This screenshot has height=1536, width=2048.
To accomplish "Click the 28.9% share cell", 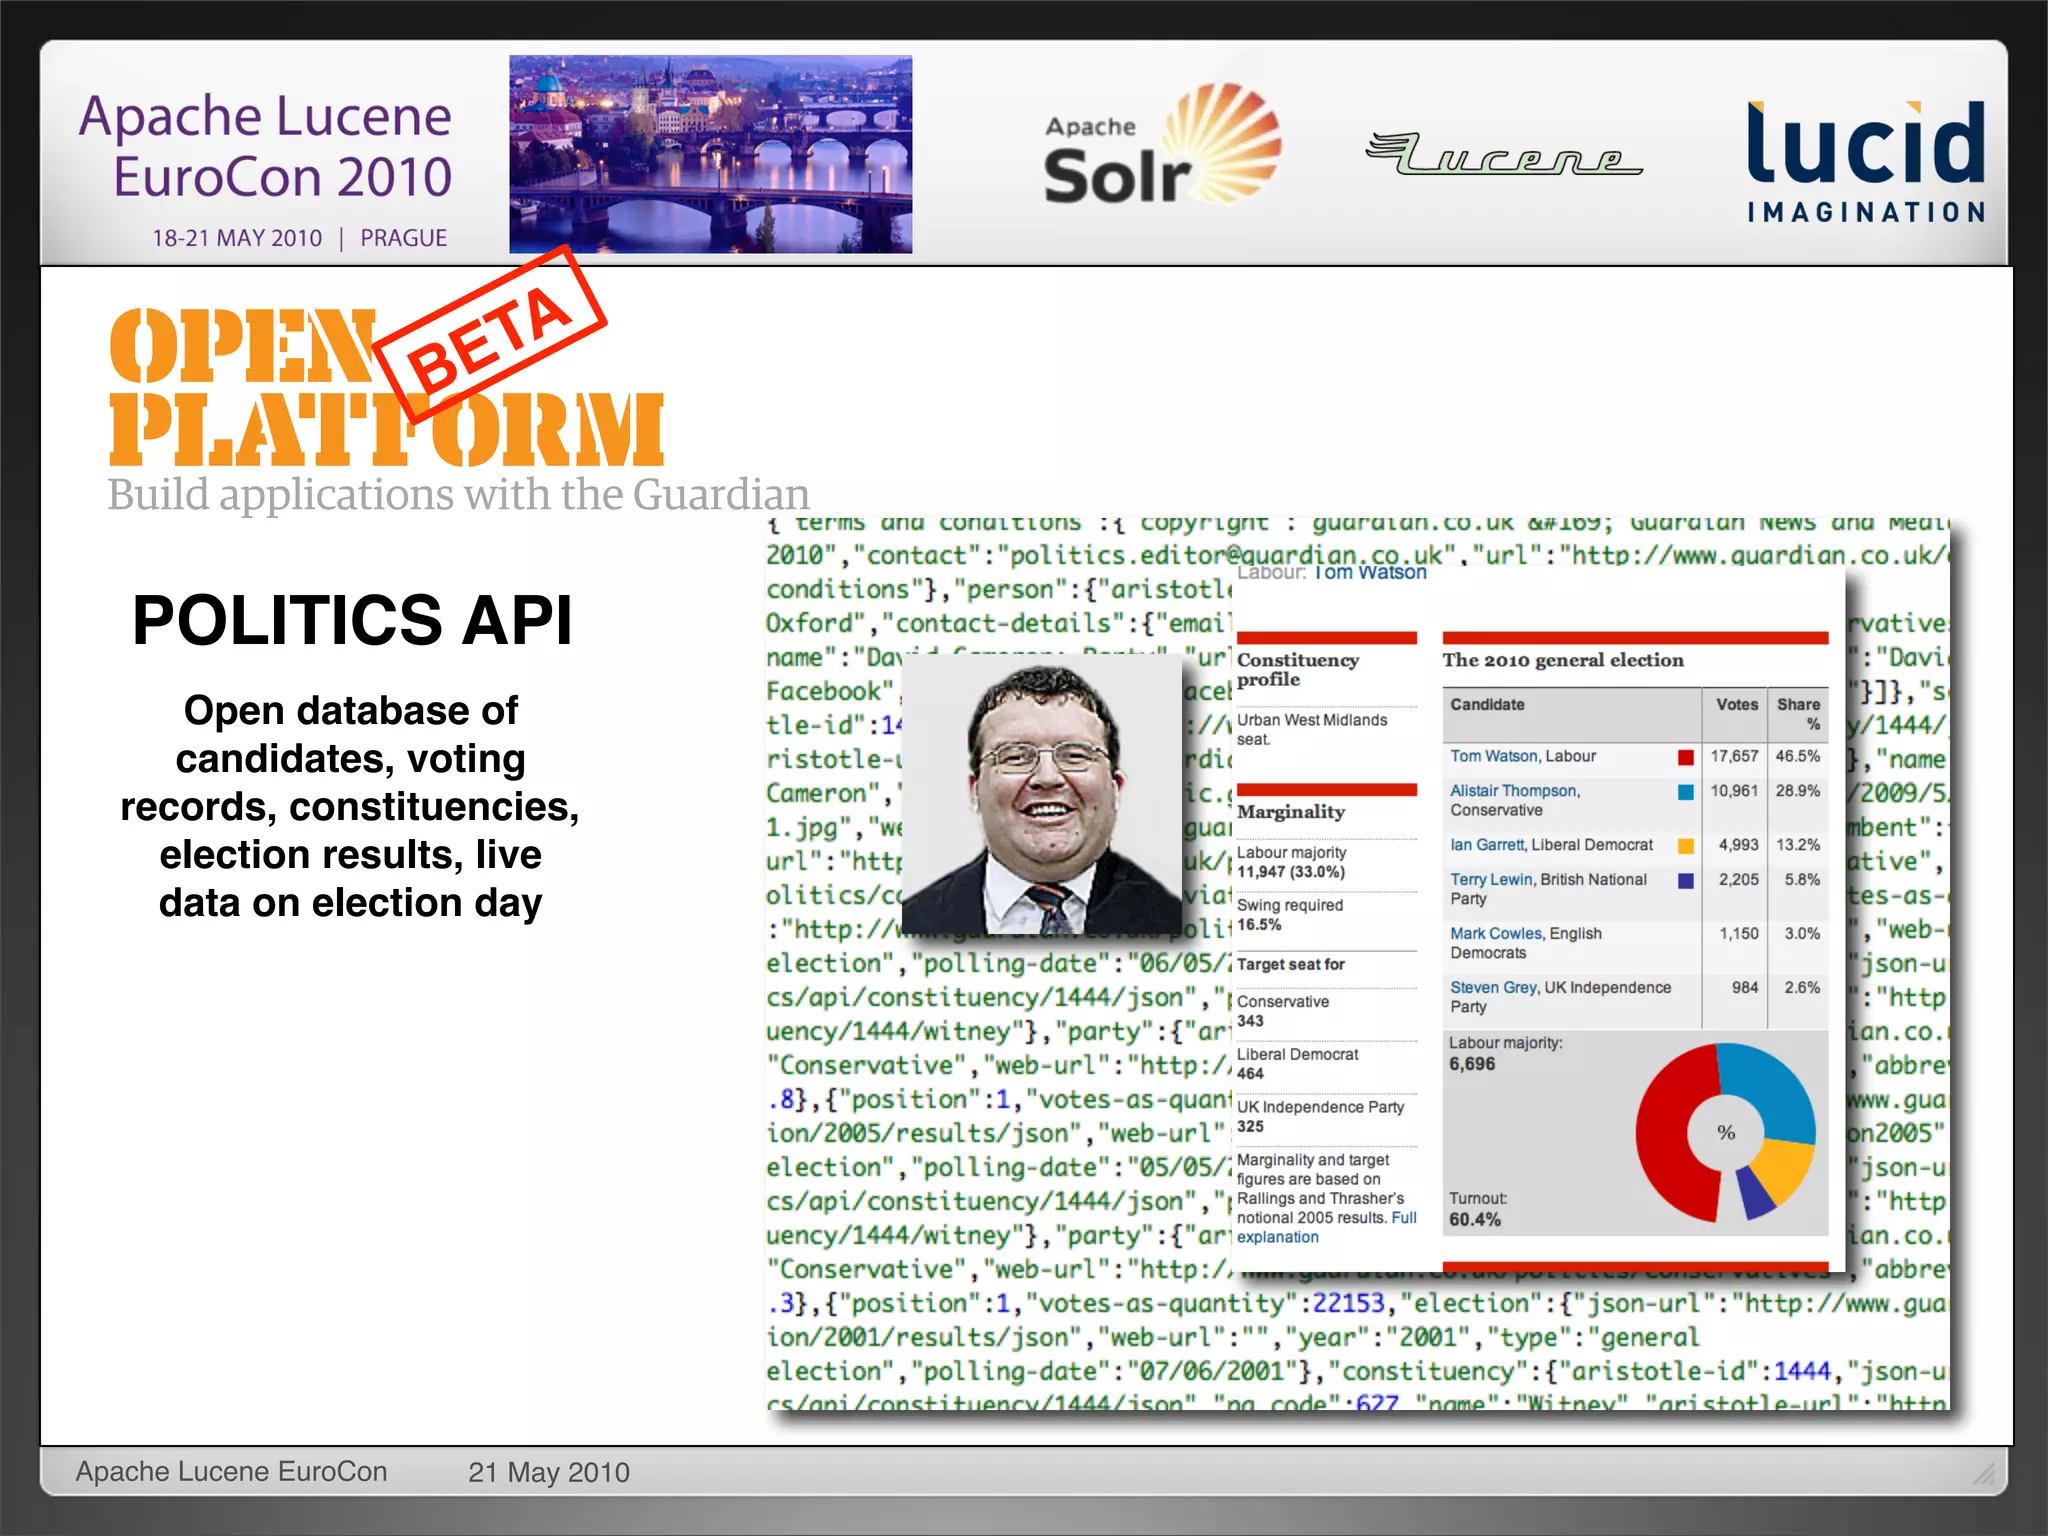I will [x=1798, y=791].
